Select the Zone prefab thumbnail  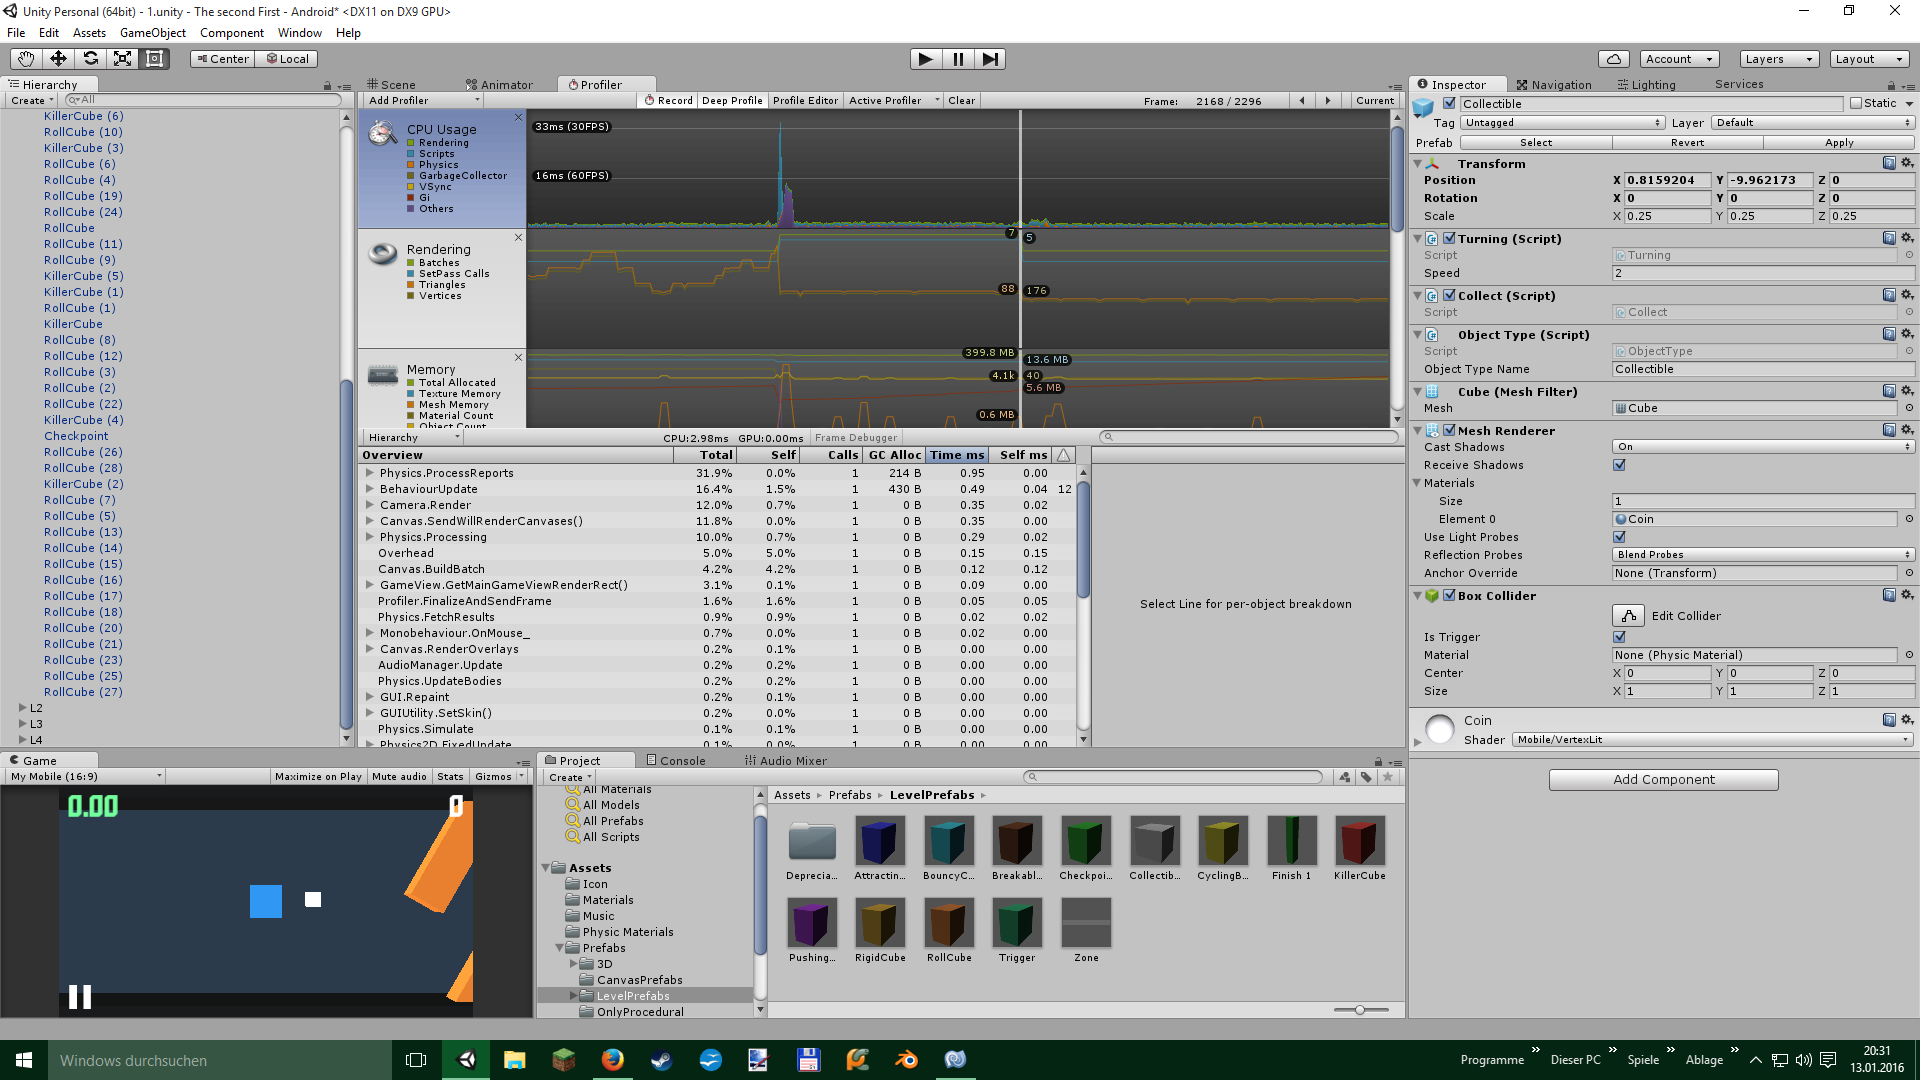1086,922
